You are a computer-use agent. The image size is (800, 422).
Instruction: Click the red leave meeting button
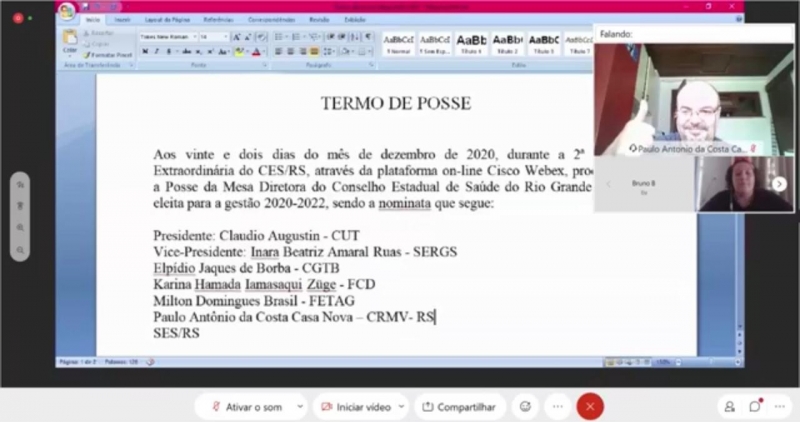click(x=590, y=407)
